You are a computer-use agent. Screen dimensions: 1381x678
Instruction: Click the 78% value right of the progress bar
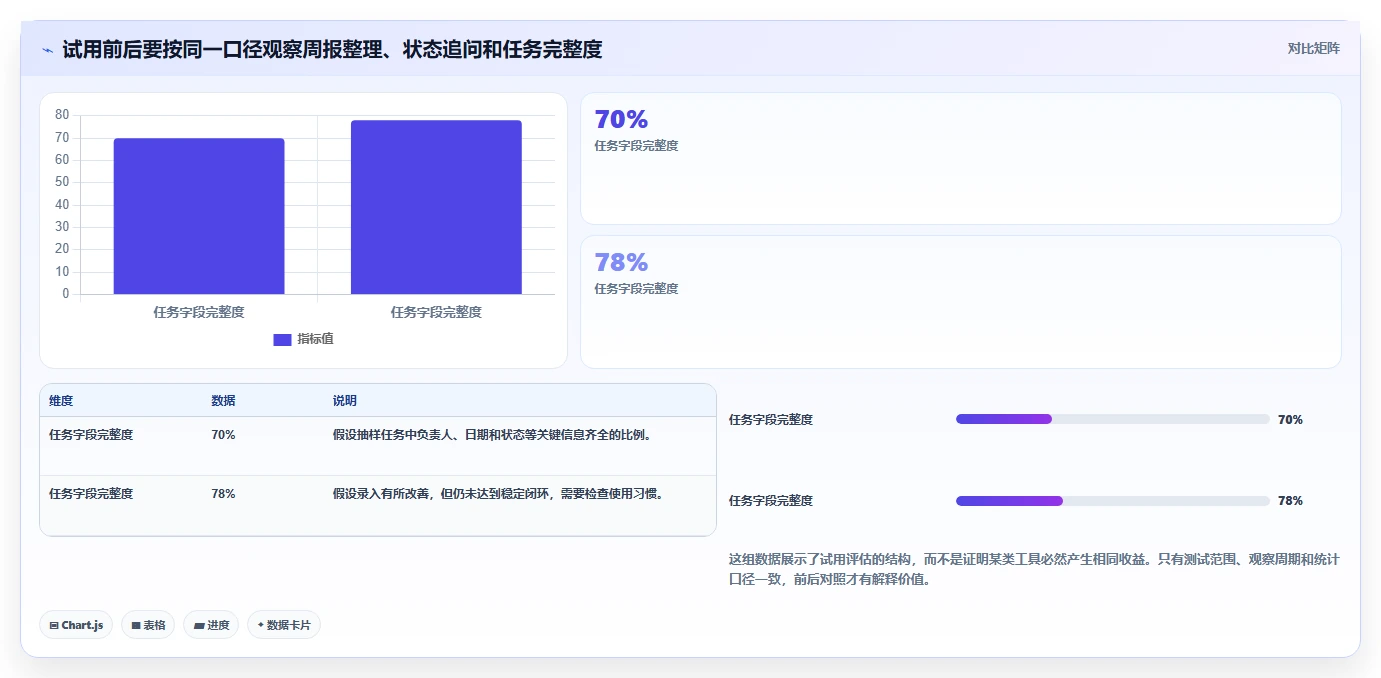coord(1290,501)
